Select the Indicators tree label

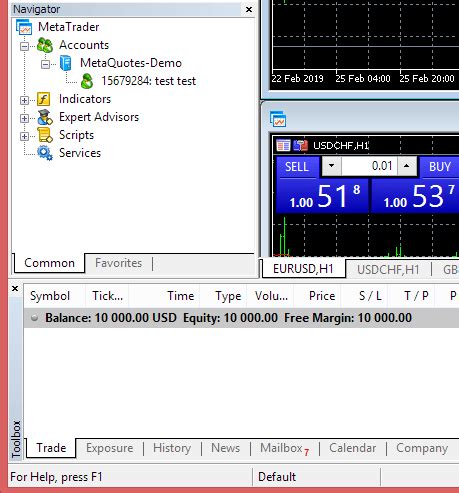click(85, 99)
